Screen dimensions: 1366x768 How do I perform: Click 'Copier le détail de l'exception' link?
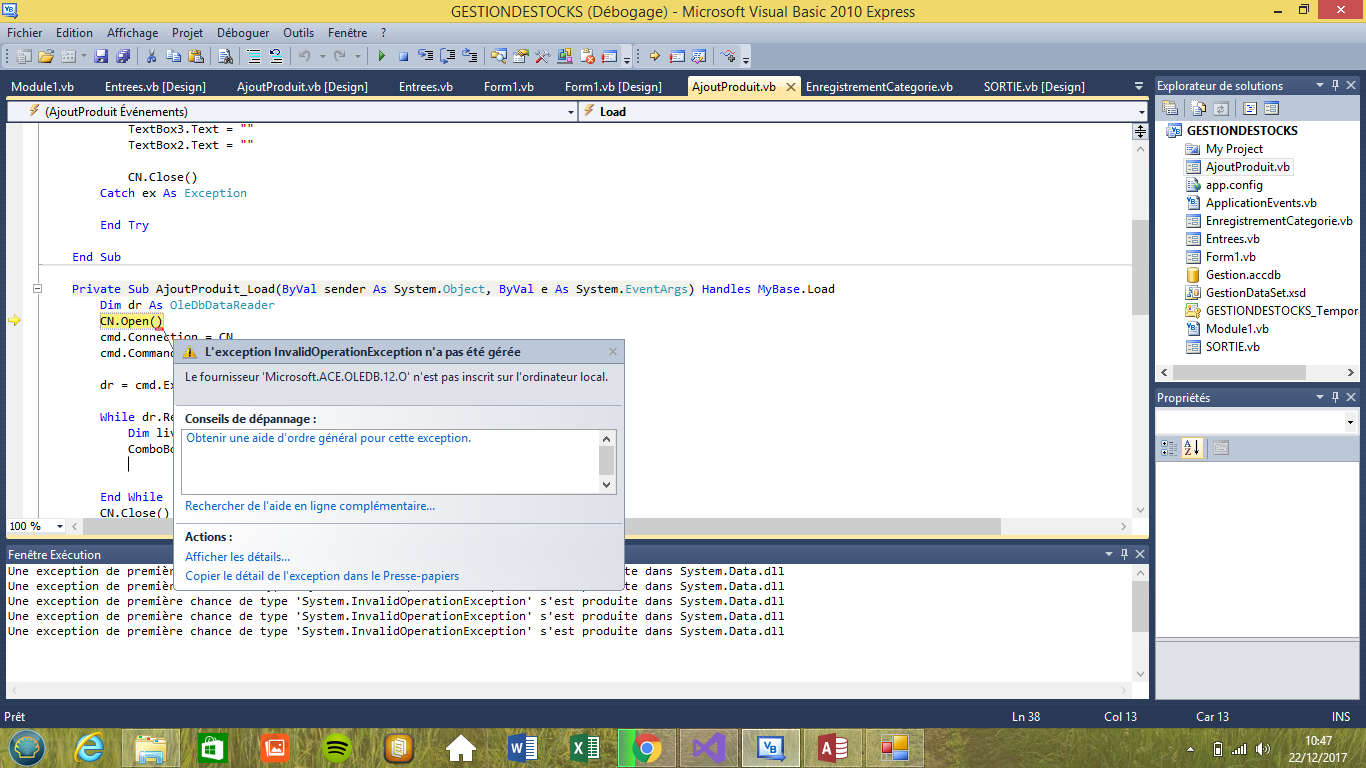(322, 576)
